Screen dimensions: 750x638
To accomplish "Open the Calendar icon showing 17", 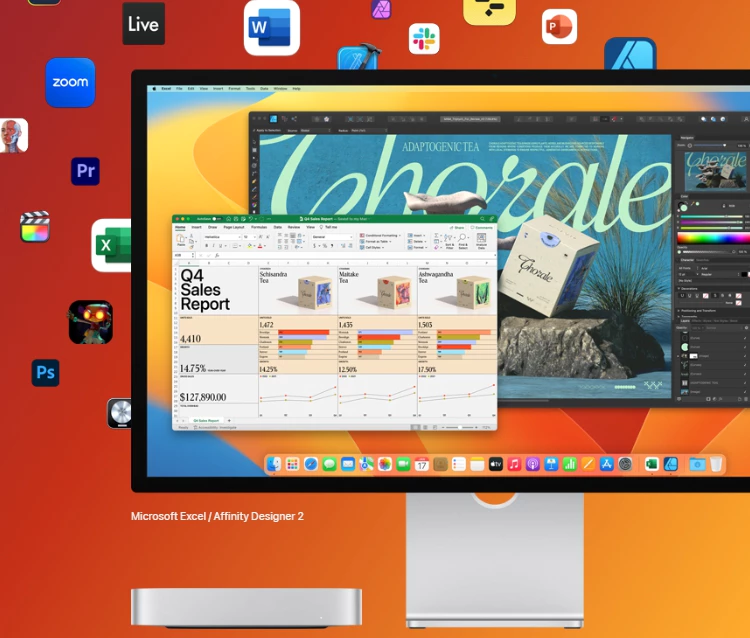I will point(421,464).
